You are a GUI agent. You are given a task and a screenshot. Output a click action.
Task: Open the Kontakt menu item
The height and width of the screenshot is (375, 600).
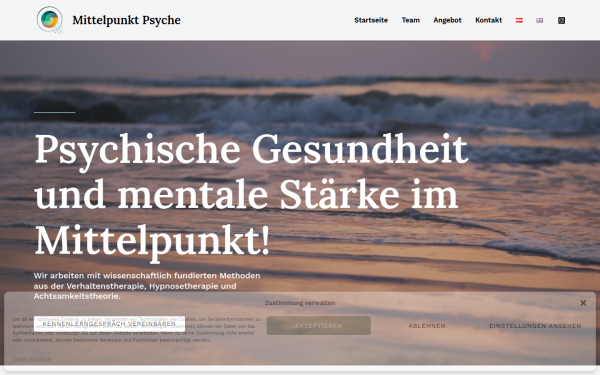point(488,20)
